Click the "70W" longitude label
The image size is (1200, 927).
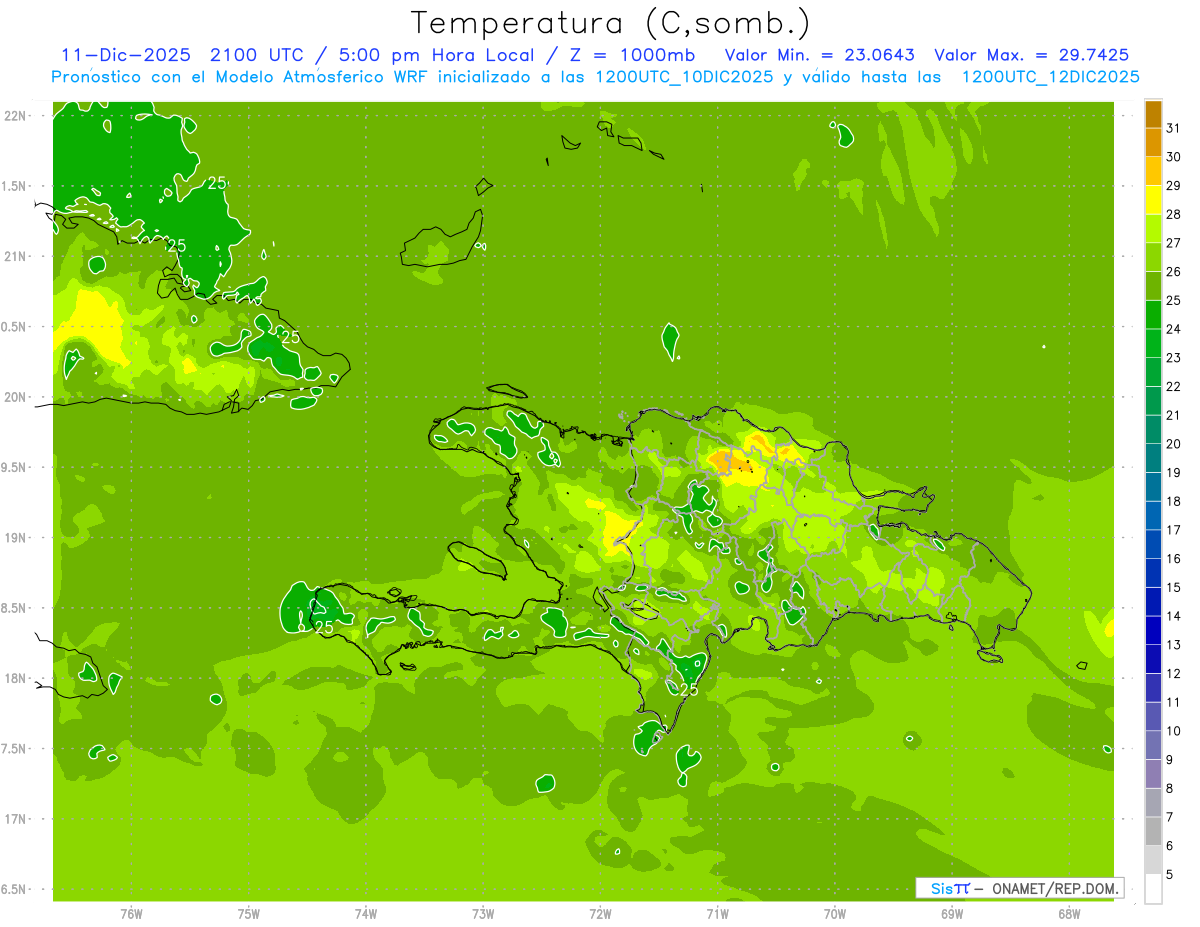point(835,913)
